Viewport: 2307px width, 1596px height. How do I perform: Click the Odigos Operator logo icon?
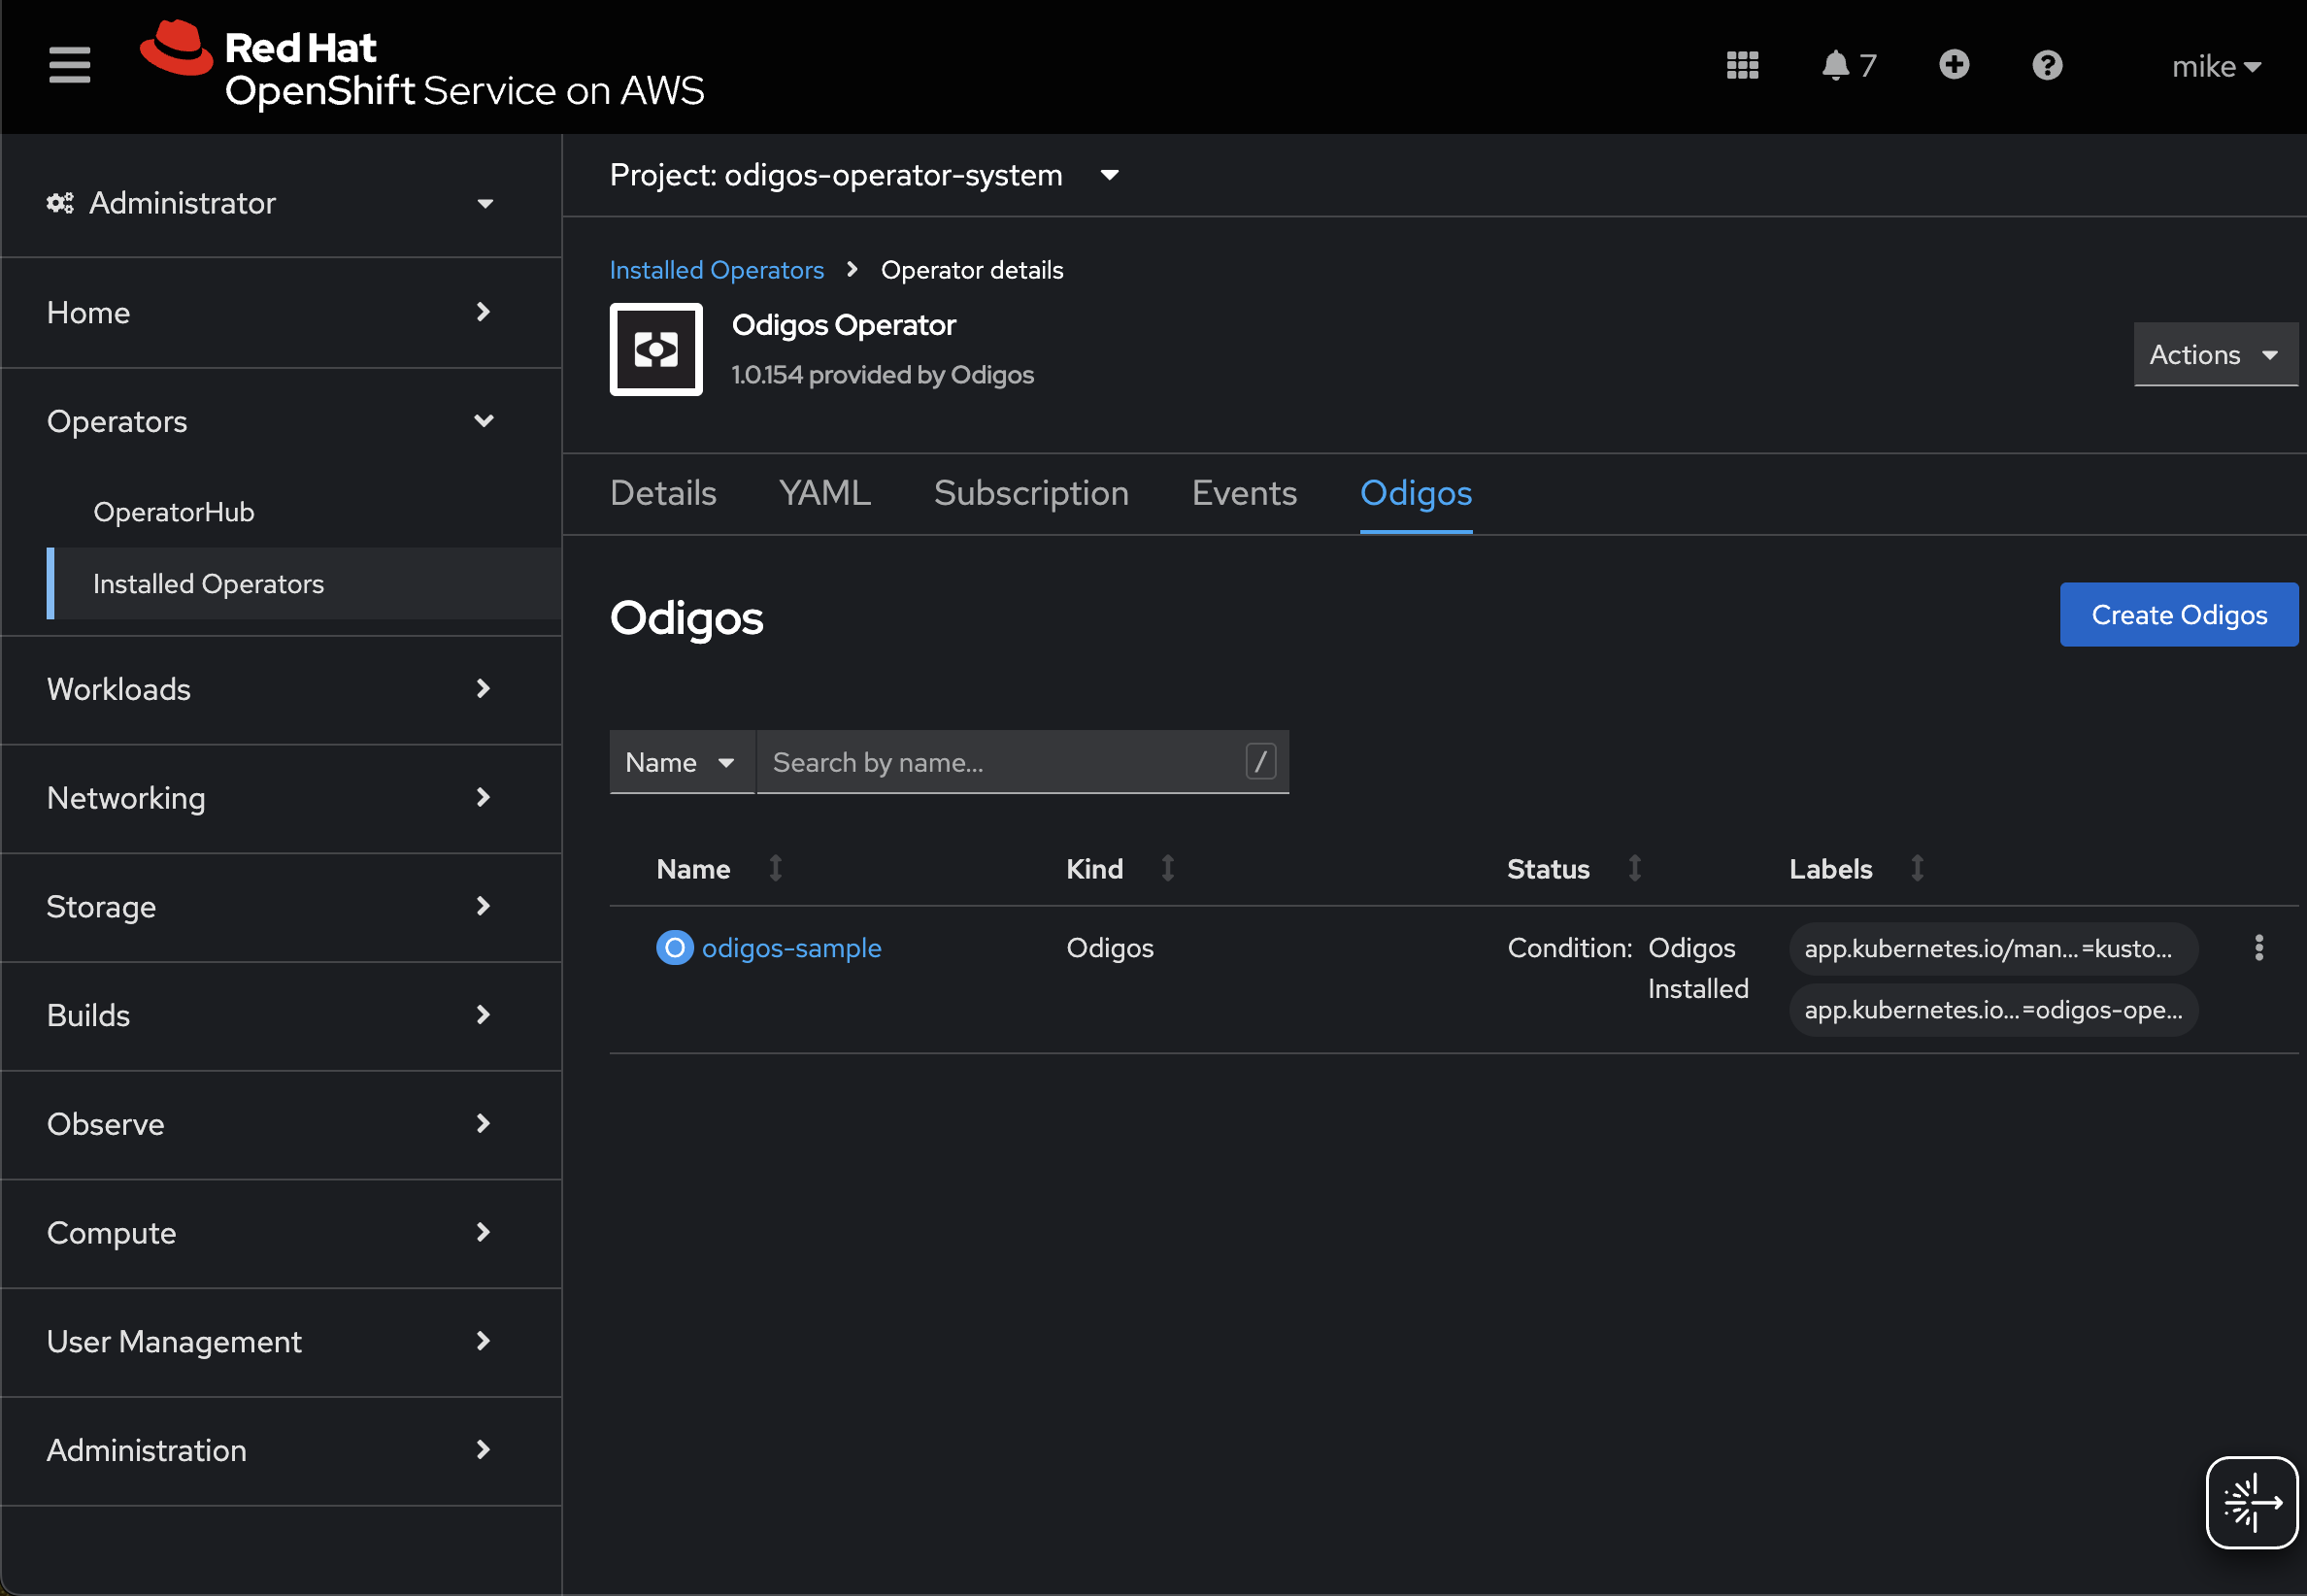[x=656, y=350]
